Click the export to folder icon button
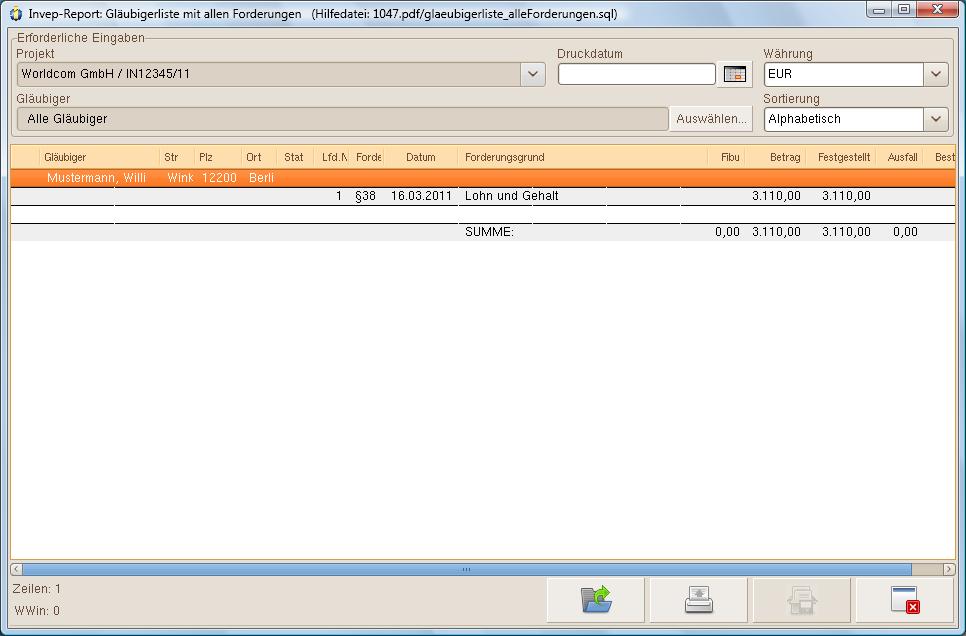 pos(595,600)
